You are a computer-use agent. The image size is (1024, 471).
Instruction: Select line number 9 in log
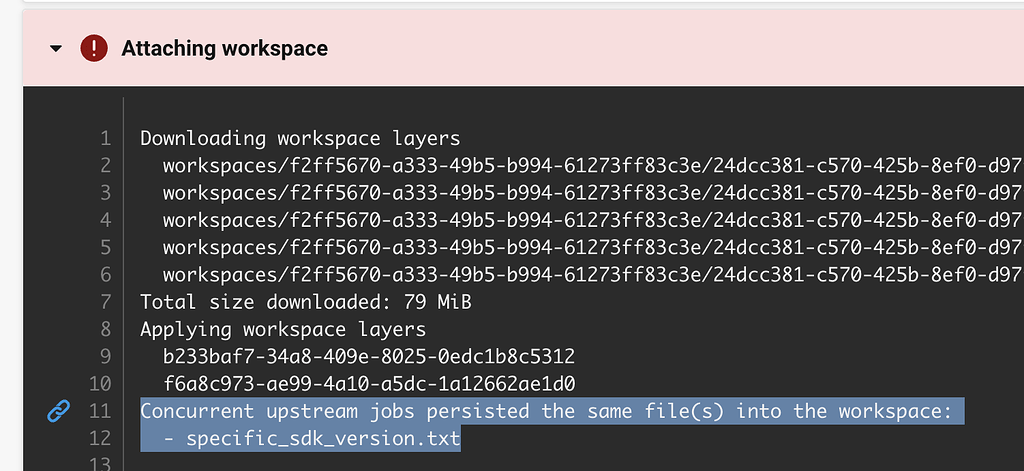[105, 356]
